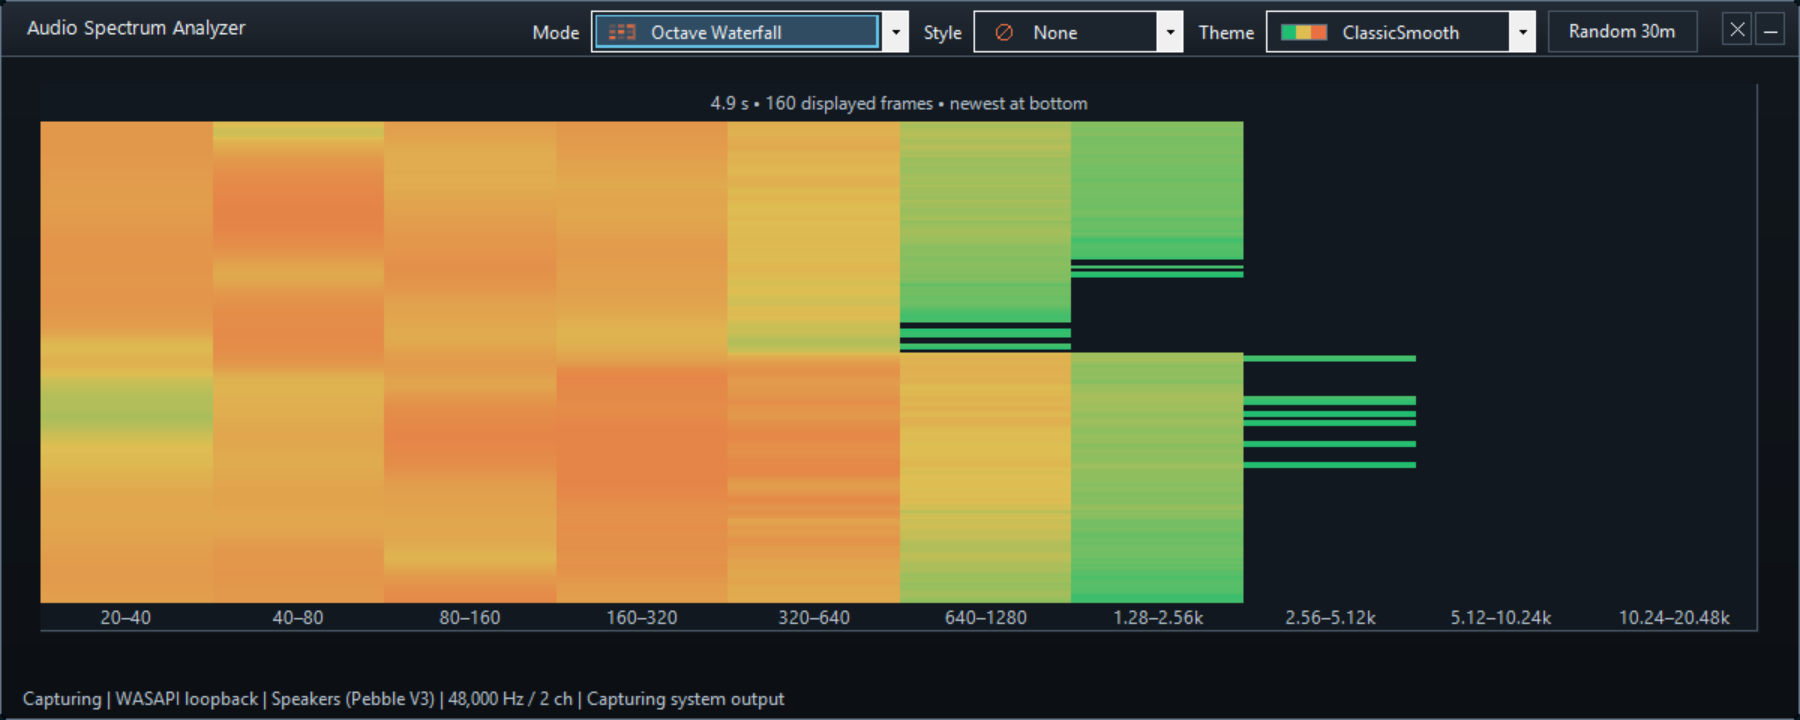Image resolution: width=1800 pixels, height=720 pixels.
Task: Minimize the analyzer window with dash button
Action: [1770, 30]
